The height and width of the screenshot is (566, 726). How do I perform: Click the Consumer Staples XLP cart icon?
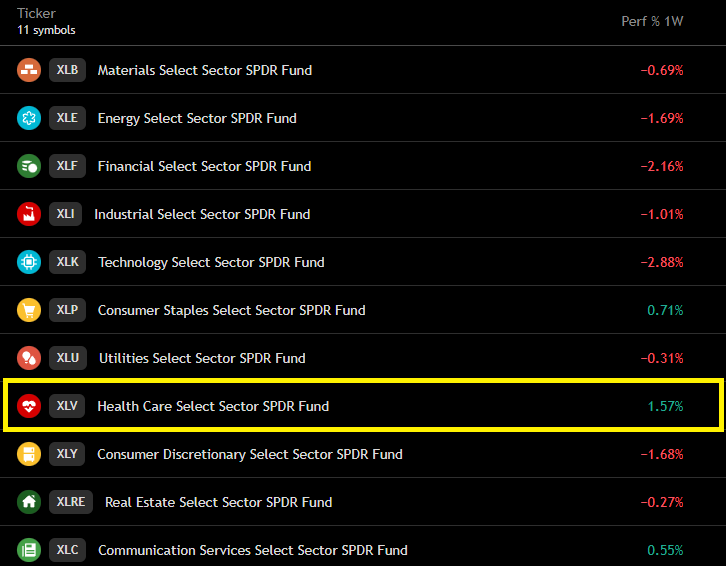[29, 310]
